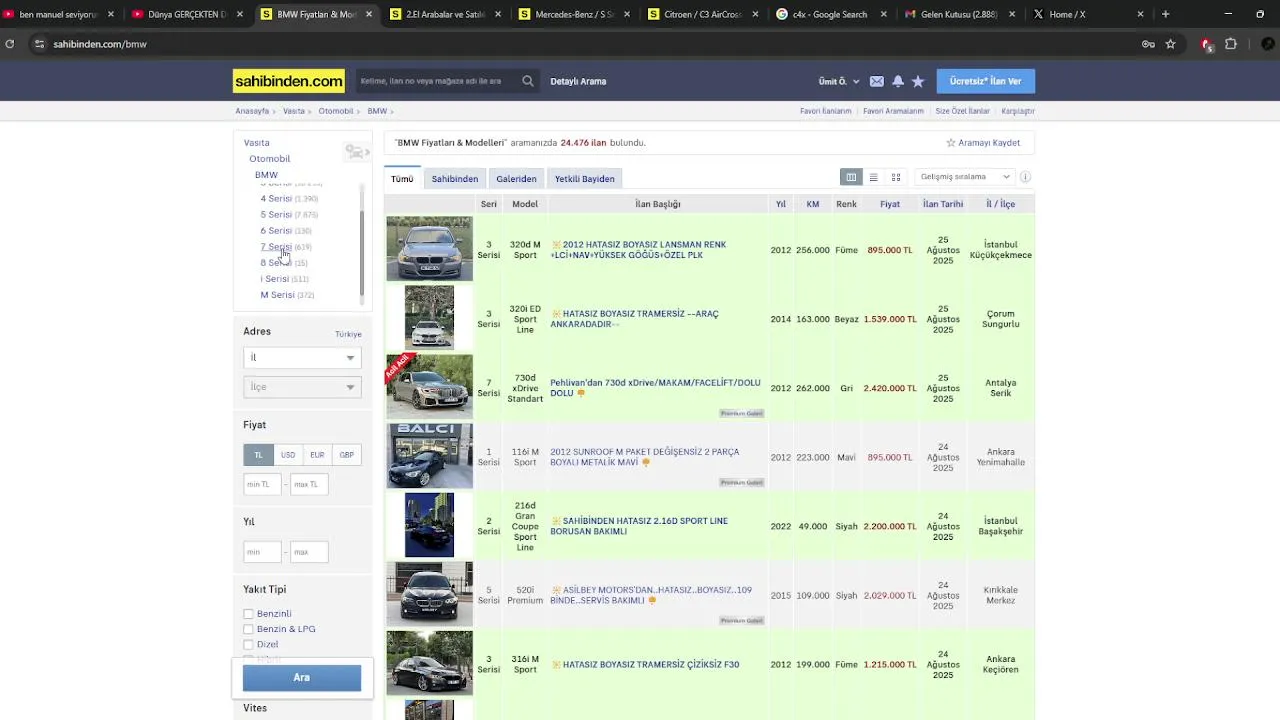This screenshot has width=1280, height=720.
Task: Open HATASIZ BOYASIZ TRAMERSİZ ÇİZİKSİZ F30 listing
Action: (x=651, y=665)
